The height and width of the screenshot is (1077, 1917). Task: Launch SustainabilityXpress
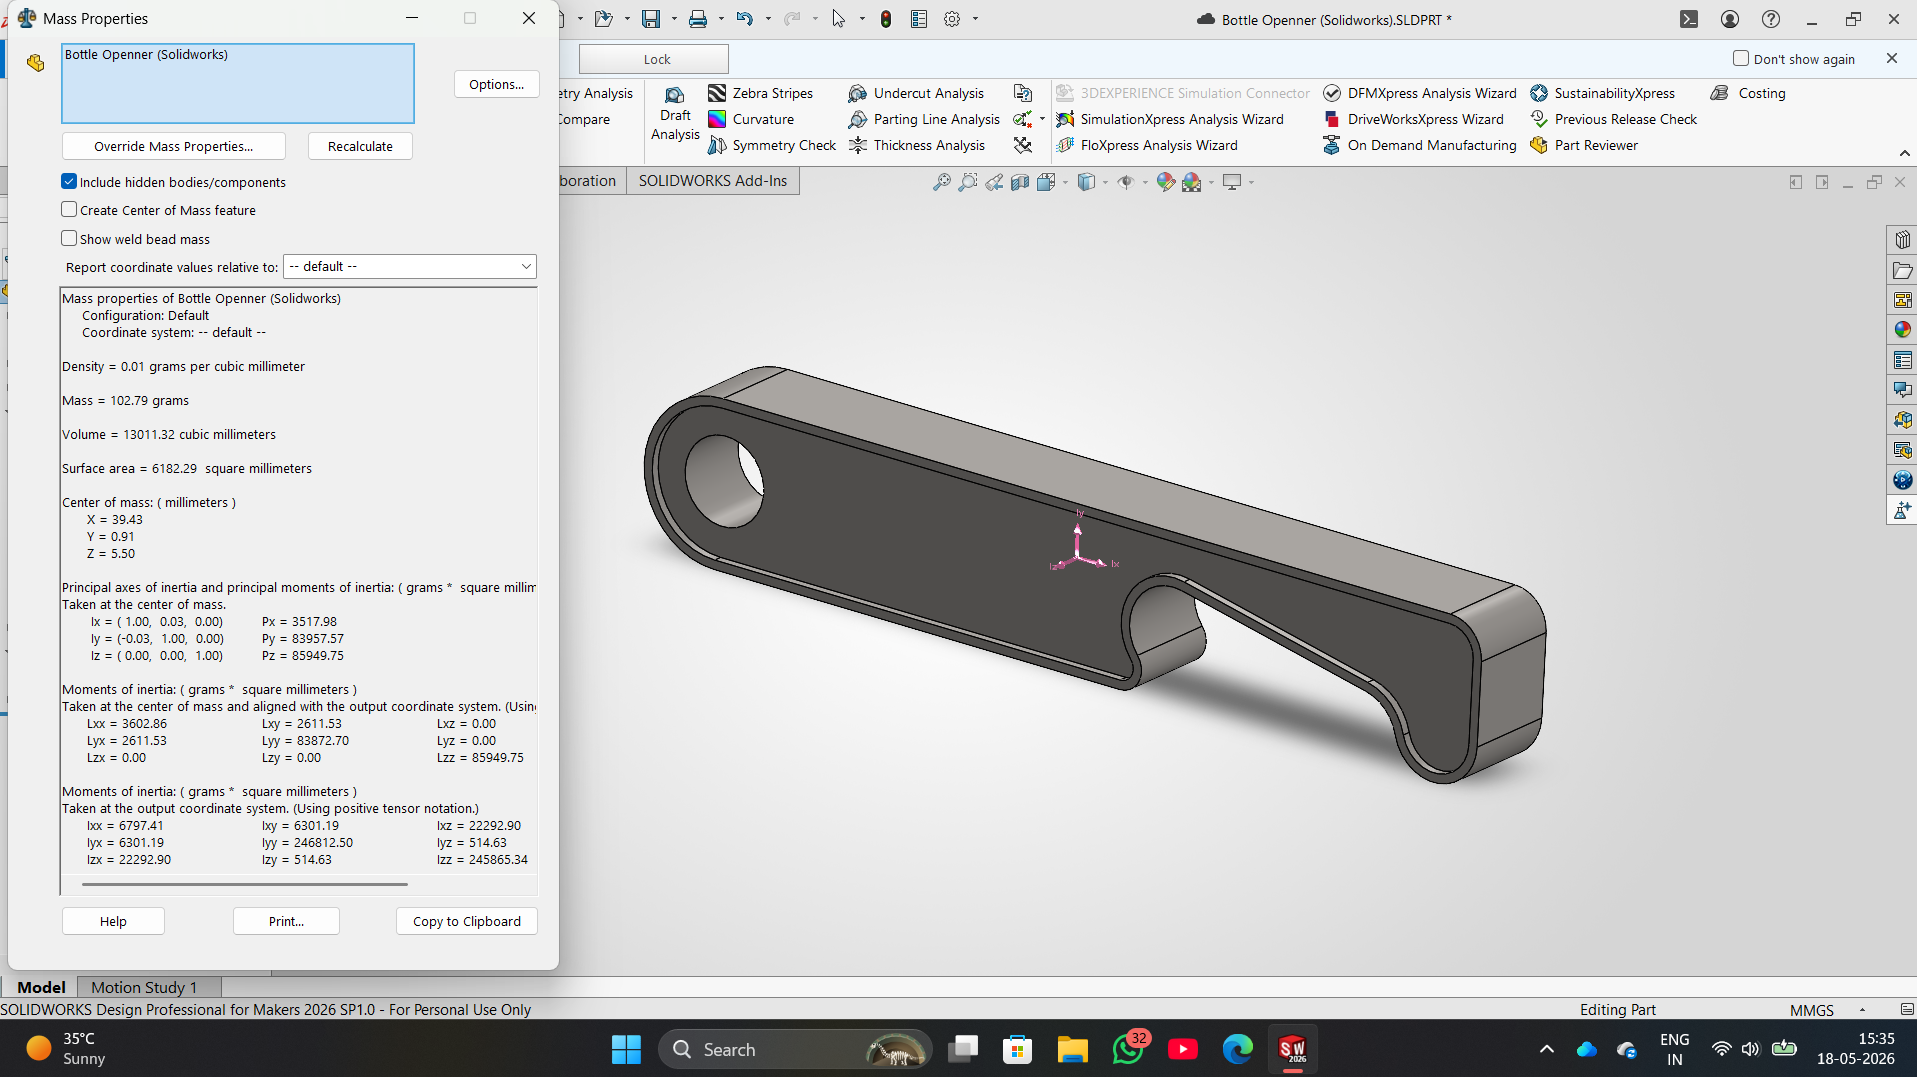point(1602,93)
